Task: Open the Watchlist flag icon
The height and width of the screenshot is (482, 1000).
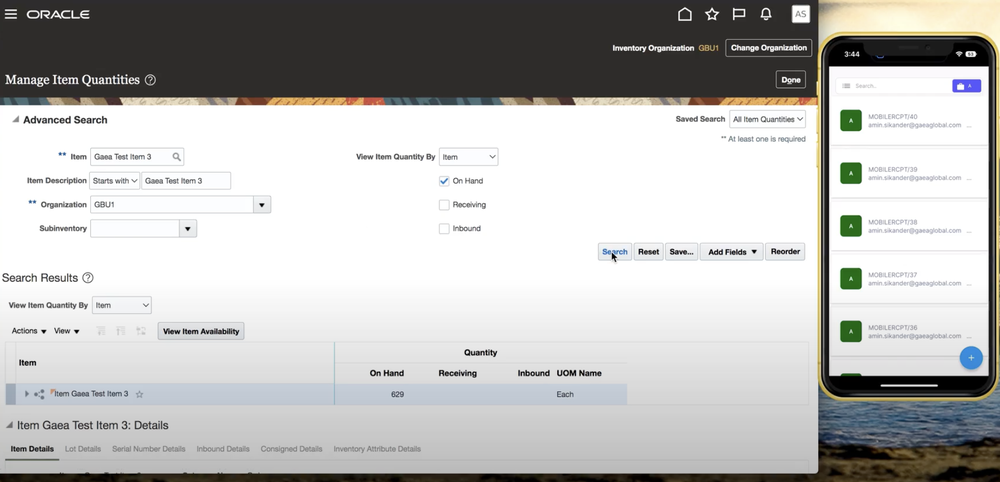Action: point(739,14)
